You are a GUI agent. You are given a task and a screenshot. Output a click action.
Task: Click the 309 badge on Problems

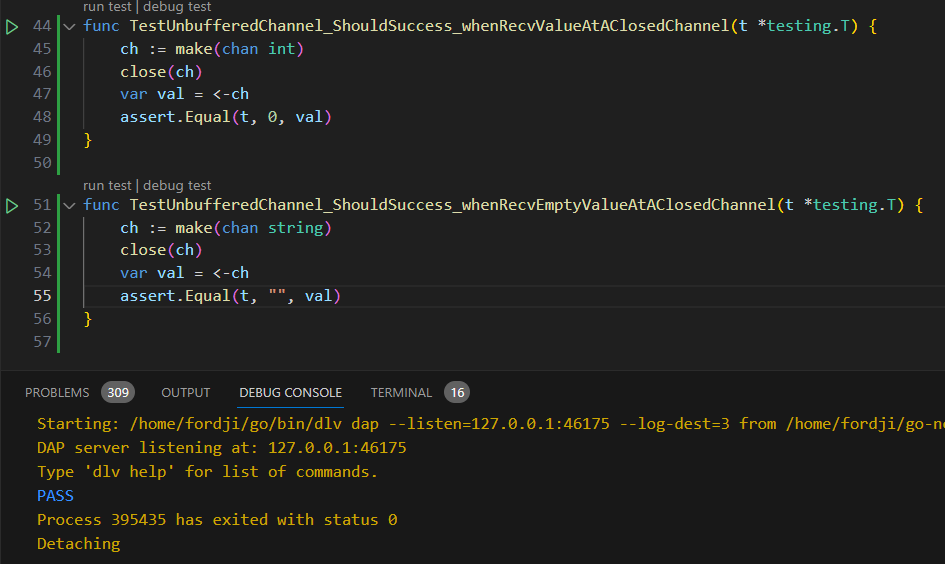[119, 393]
